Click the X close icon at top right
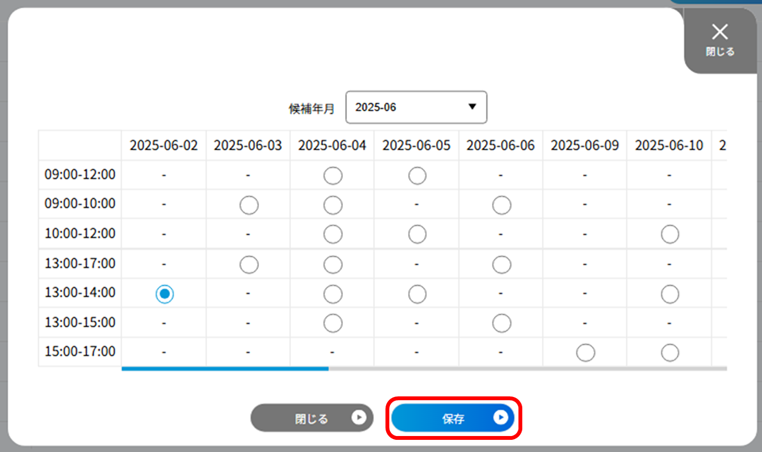The height and width of the screenshot is (452, 762). click(720, 32)
